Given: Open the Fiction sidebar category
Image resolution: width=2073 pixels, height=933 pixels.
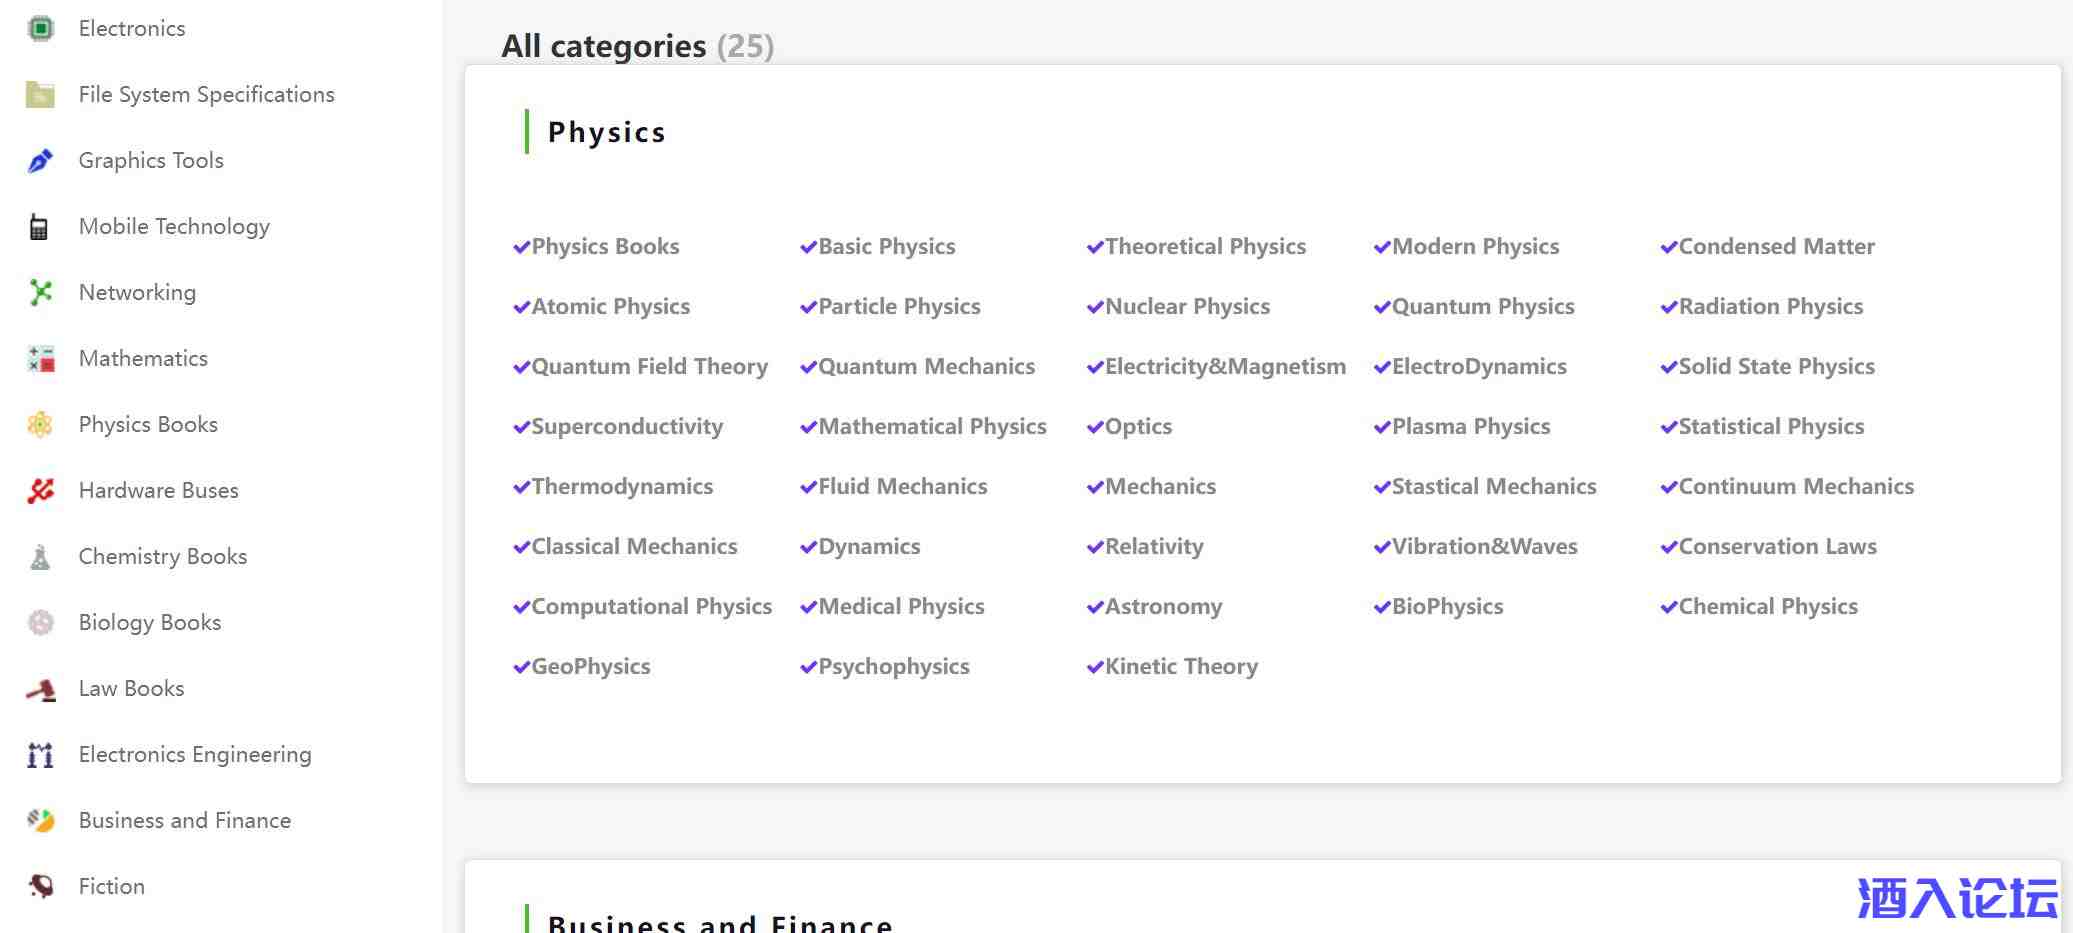Looking at the screenshot, I should (x=111, y=887).
